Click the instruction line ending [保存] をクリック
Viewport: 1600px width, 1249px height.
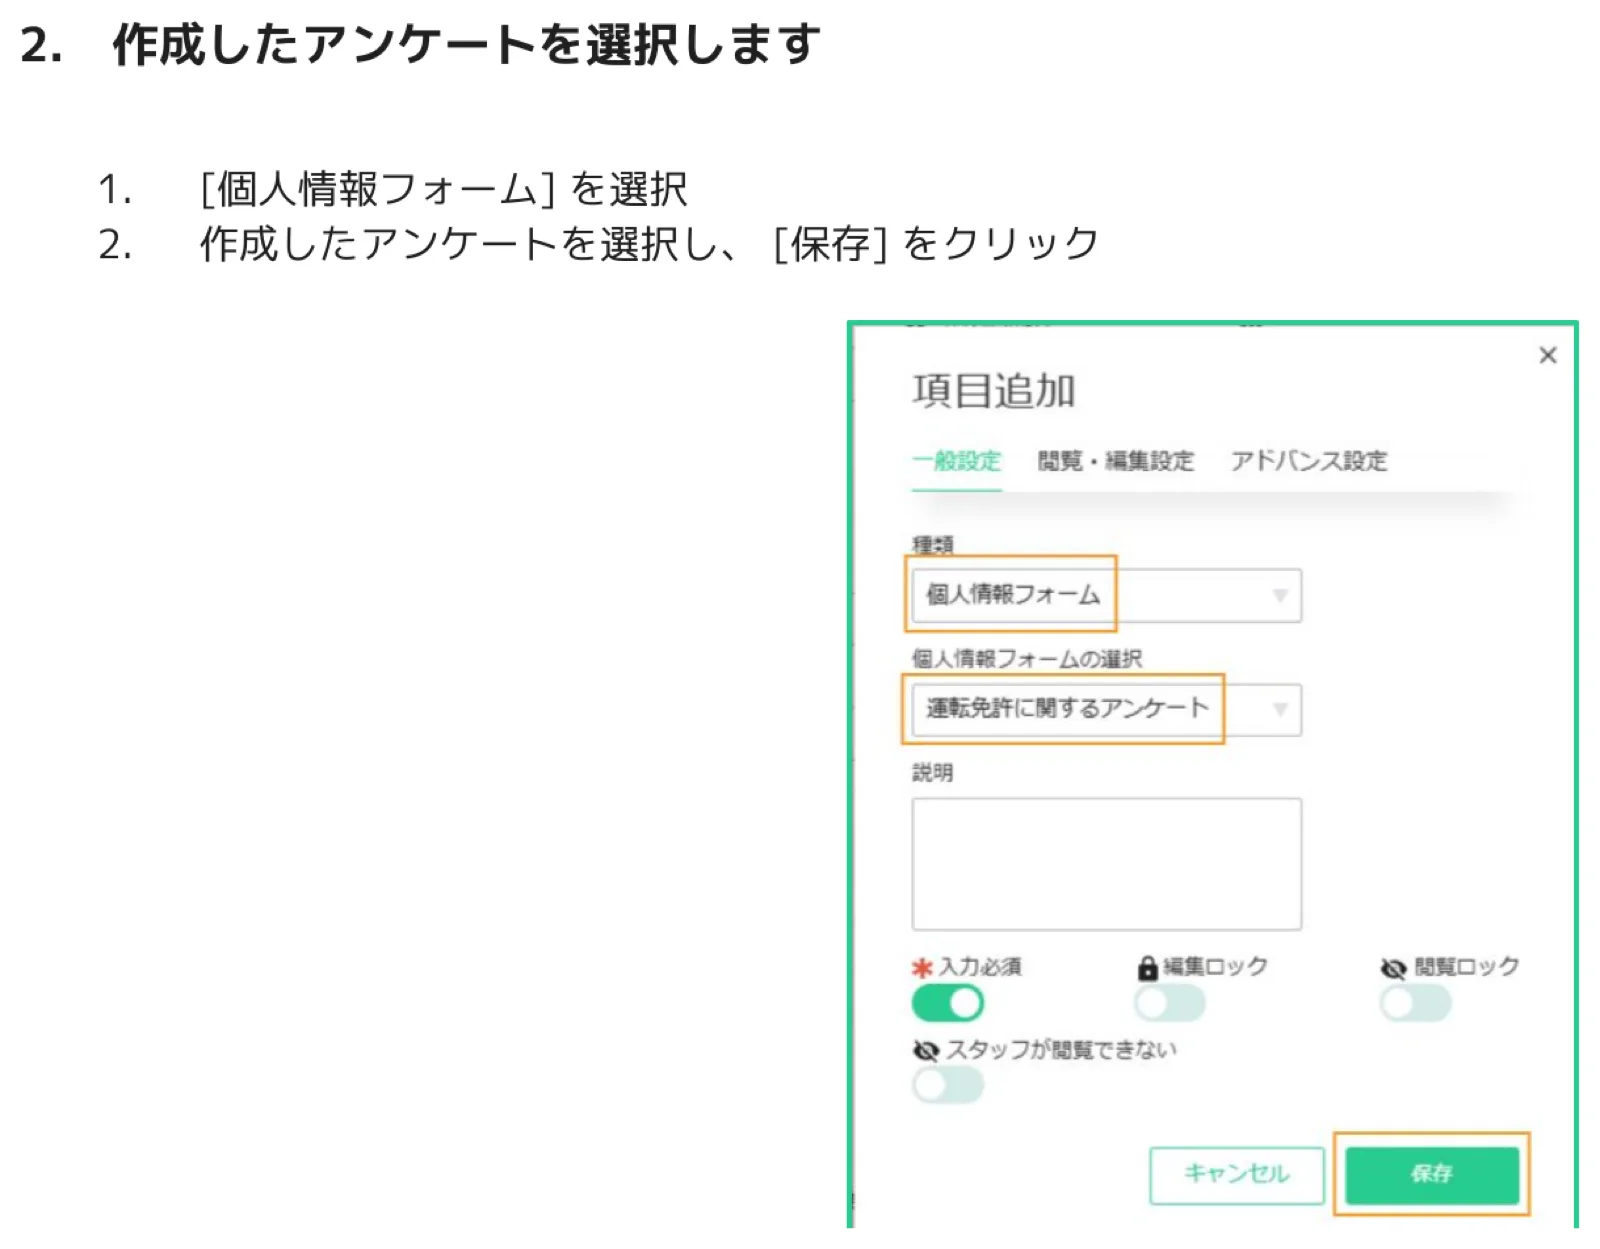[x=649, y=244]
